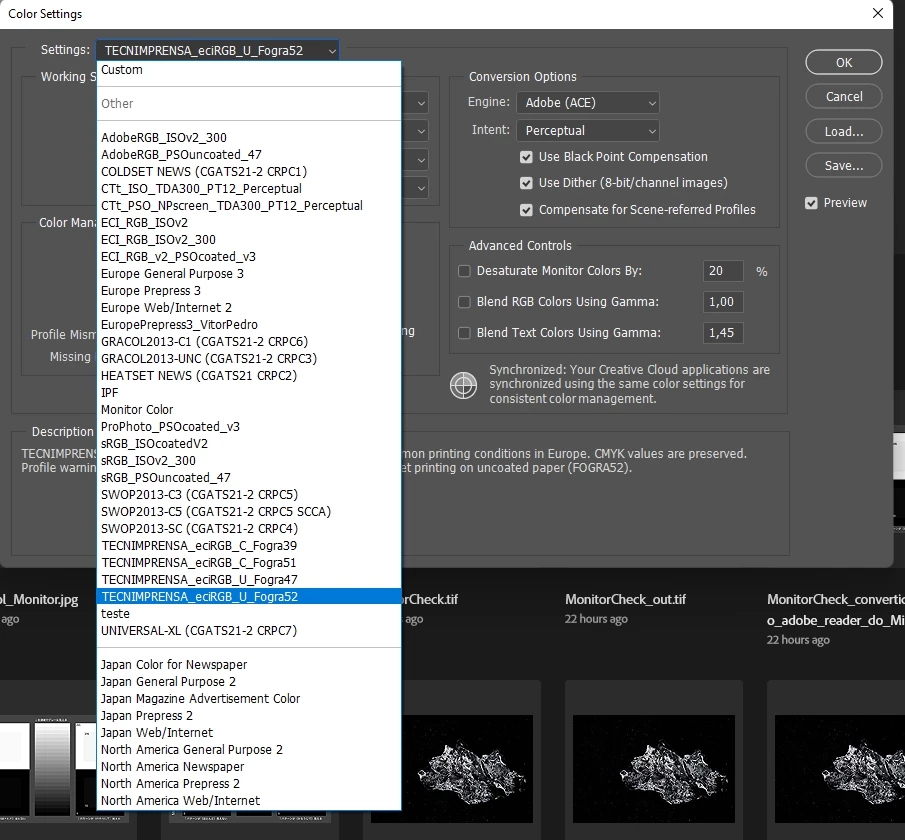Choose COLDSET NEWS (CGATS21-2 CRPC1)
This screenshot has height=840, width=905.
pos(249,172)
